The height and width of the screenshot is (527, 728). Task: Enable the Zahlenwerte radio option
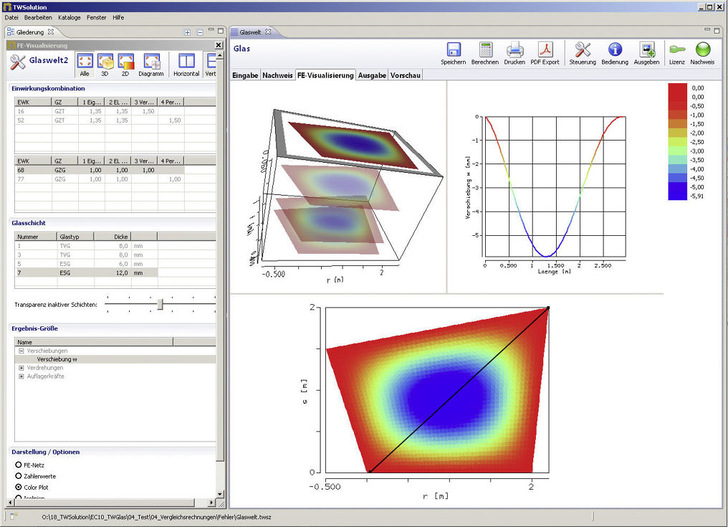pos(18,476)
